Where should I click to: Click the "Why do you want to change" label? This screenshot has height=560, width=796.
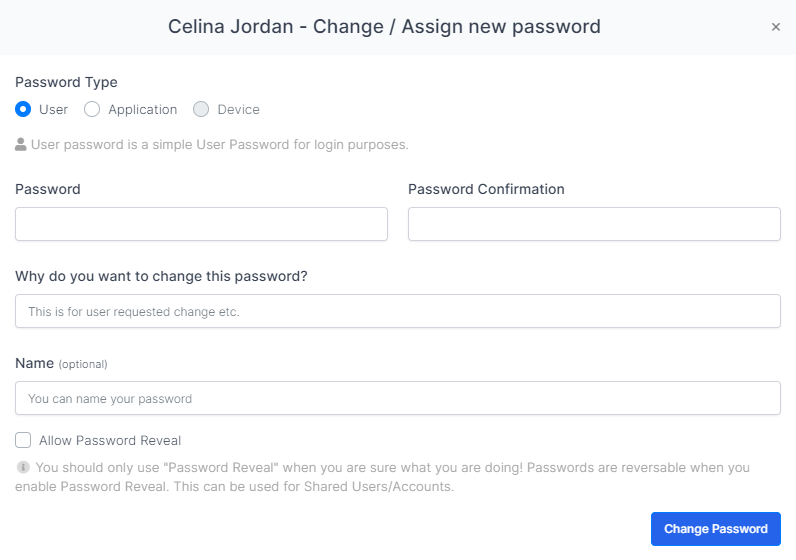pos(161,276)
